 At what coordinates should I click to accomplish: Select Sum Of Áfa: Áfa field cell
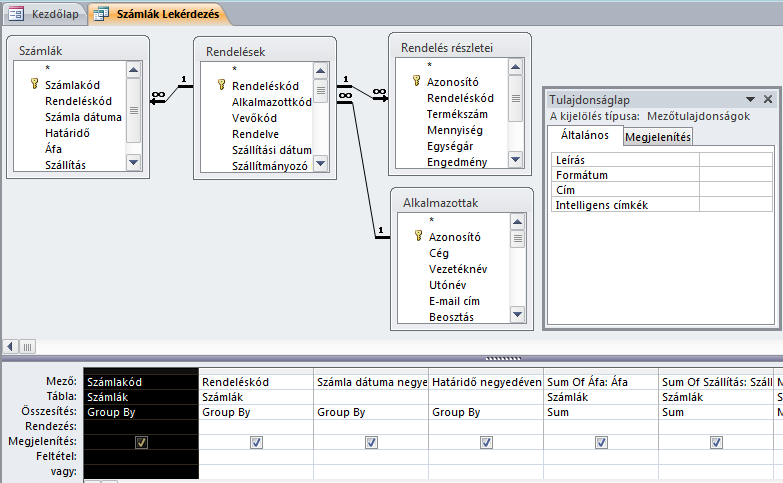(x=601, y=382)
